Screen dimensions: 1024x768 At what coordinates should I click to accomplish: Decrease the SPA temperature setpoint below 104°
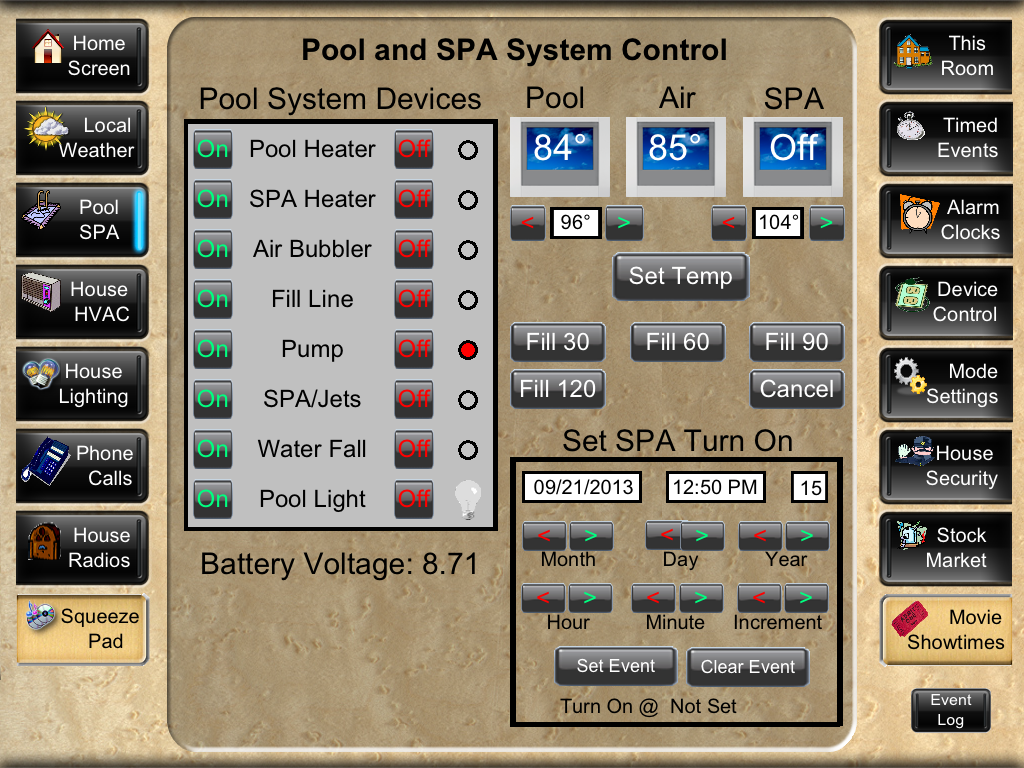(x=729, y=223)
